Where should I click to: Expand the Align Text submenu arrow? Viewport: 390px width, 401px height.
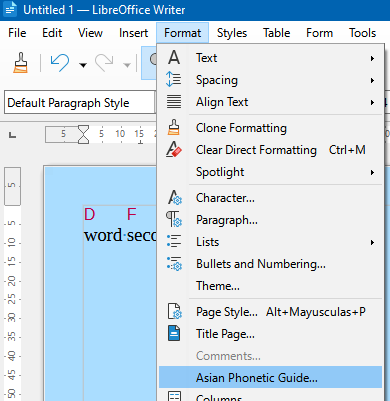(x=372, y=102)
